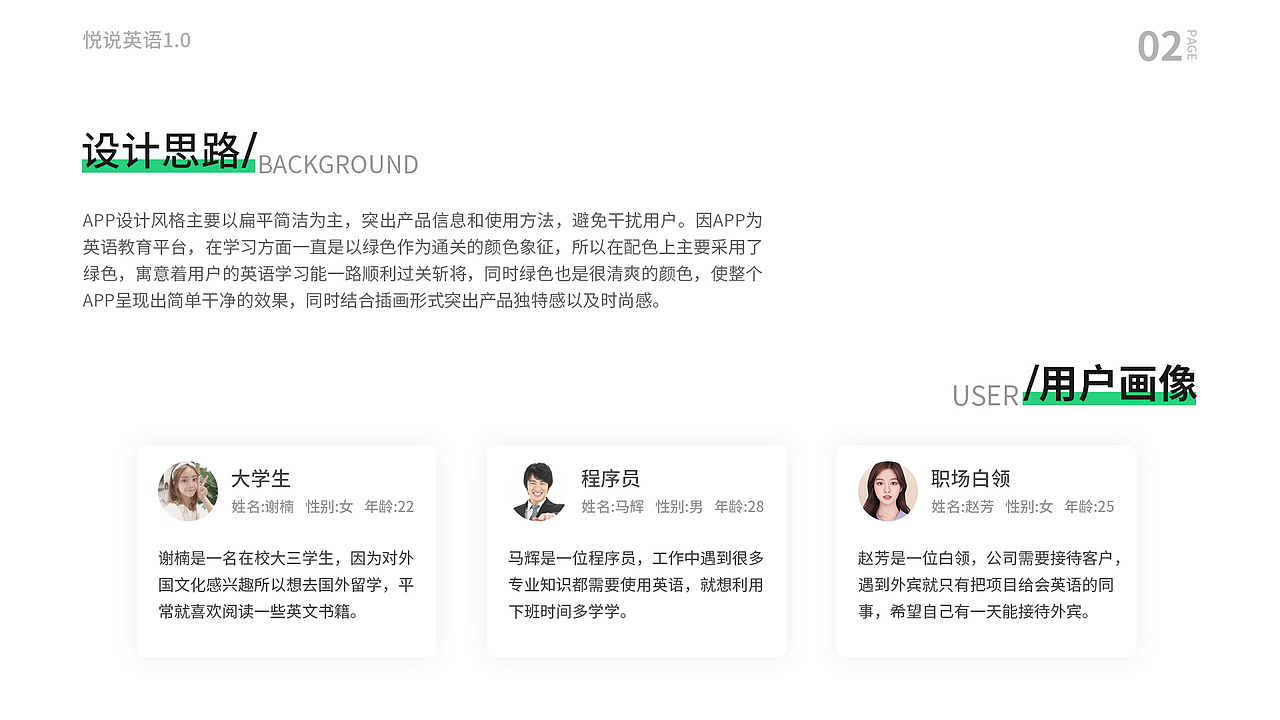Click the PAGE label beside 02

(x=1189, y=46)
